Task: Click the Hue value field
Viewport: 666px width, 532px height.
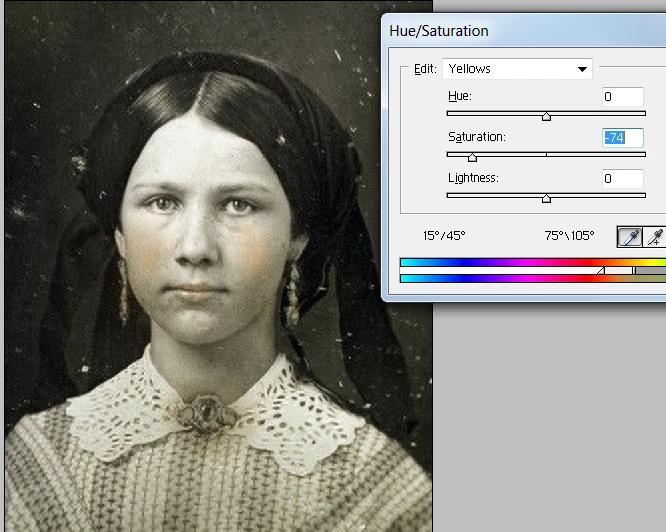Action: coord(622,97)
